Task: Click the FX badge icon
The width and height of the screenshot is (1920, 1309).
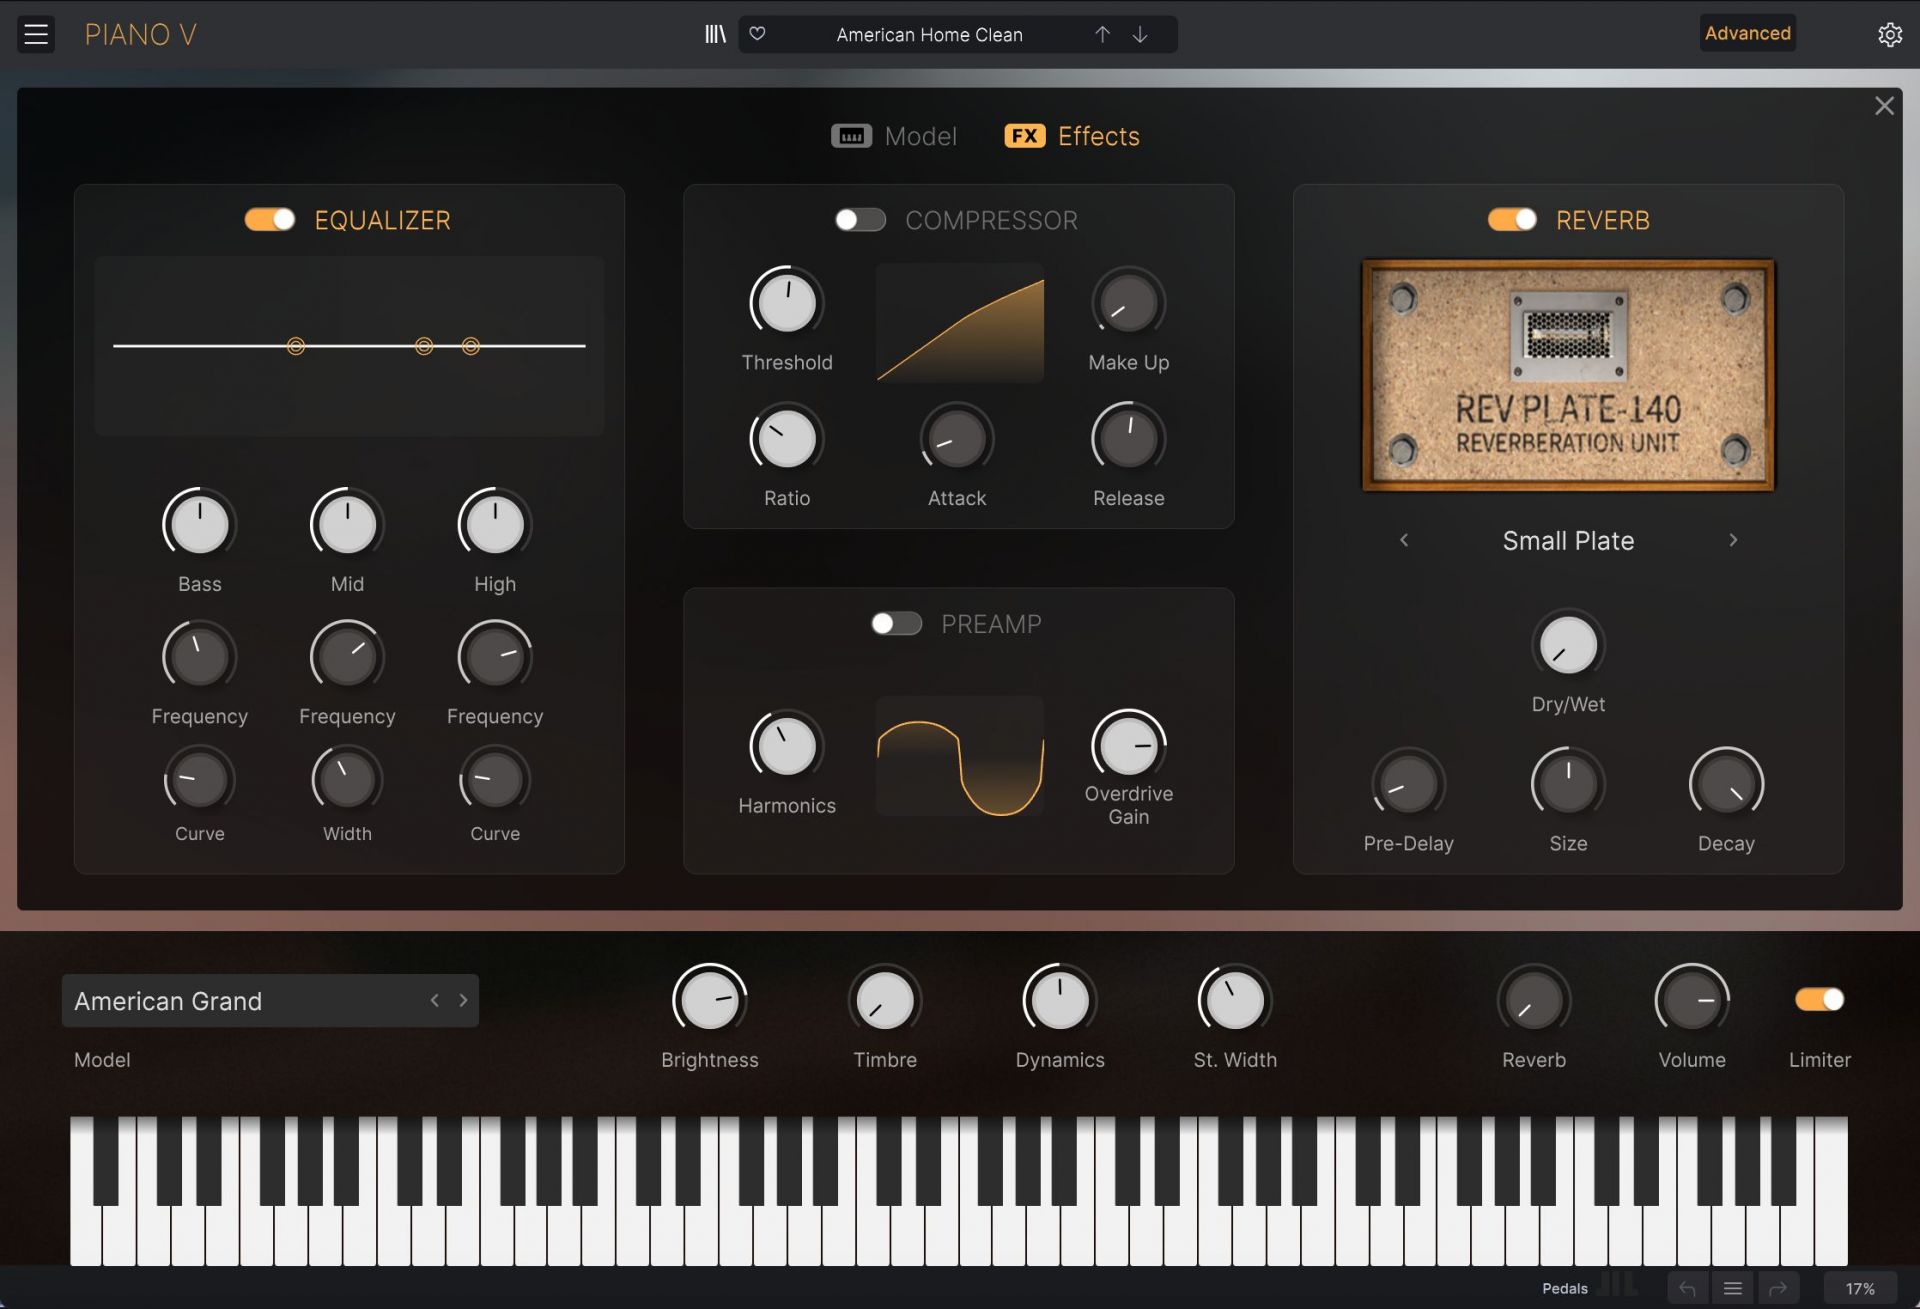Action: pyautogui.click(x=1024, y=136)
